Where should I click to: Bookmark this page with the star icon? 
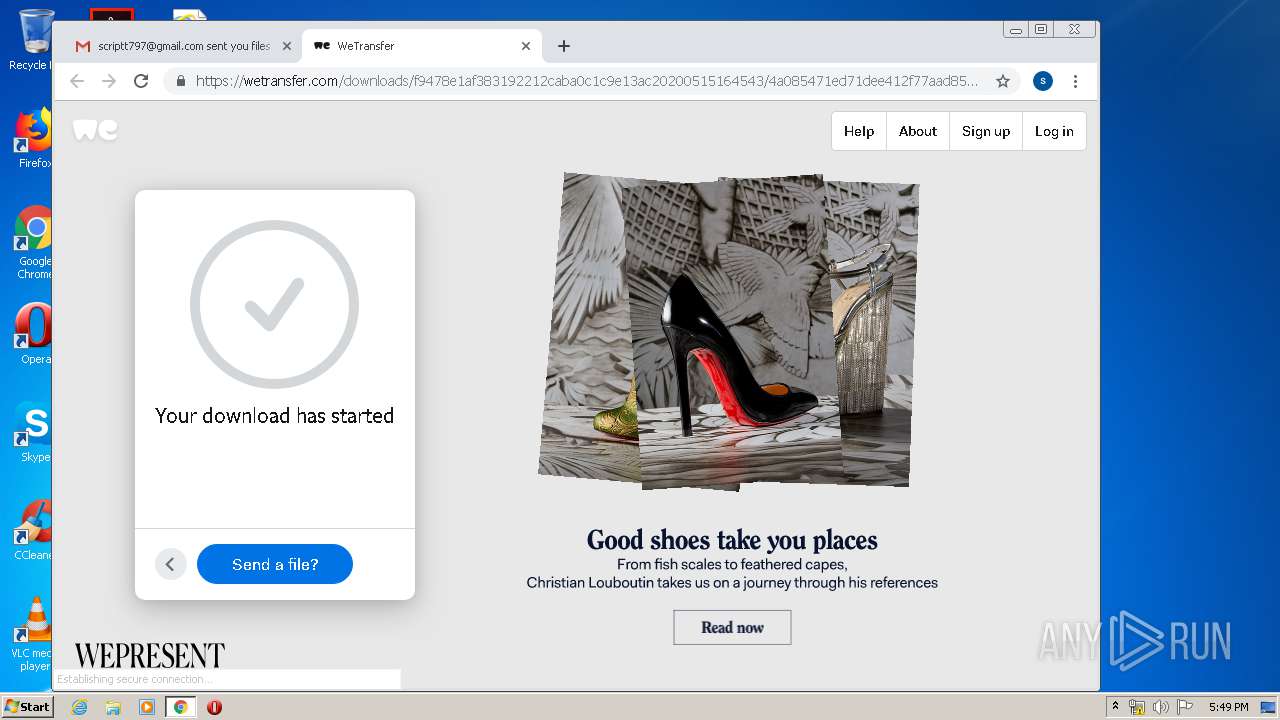(1002, 81)
